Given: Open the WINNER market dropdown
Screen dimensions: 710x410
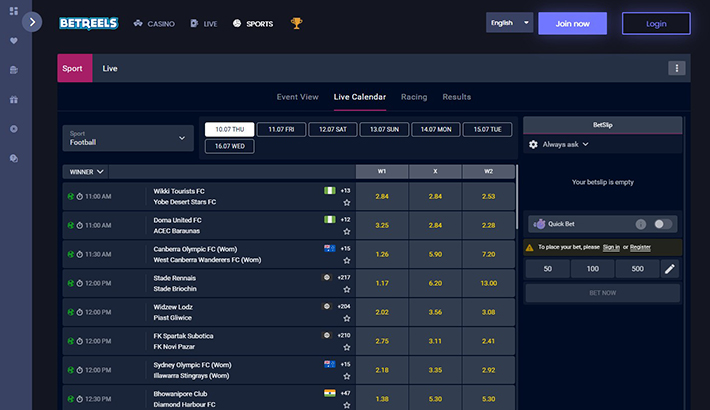Looking at the screenshot, I should (x=86, y=172).
